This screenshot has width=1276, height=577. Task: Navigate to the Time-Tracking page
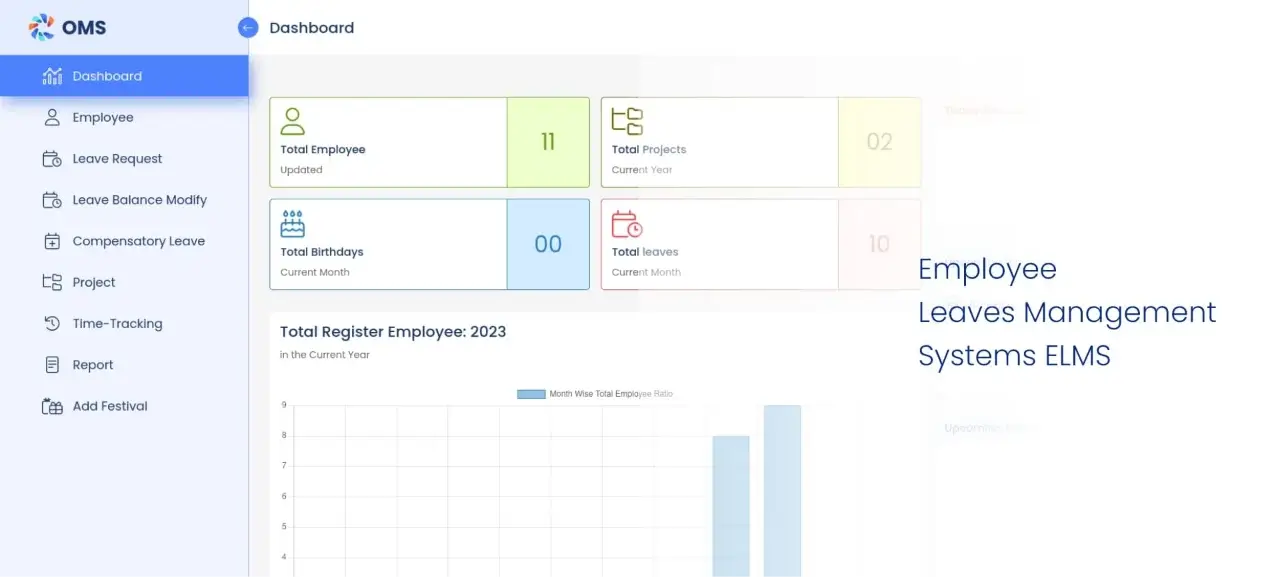coord(117,323)
